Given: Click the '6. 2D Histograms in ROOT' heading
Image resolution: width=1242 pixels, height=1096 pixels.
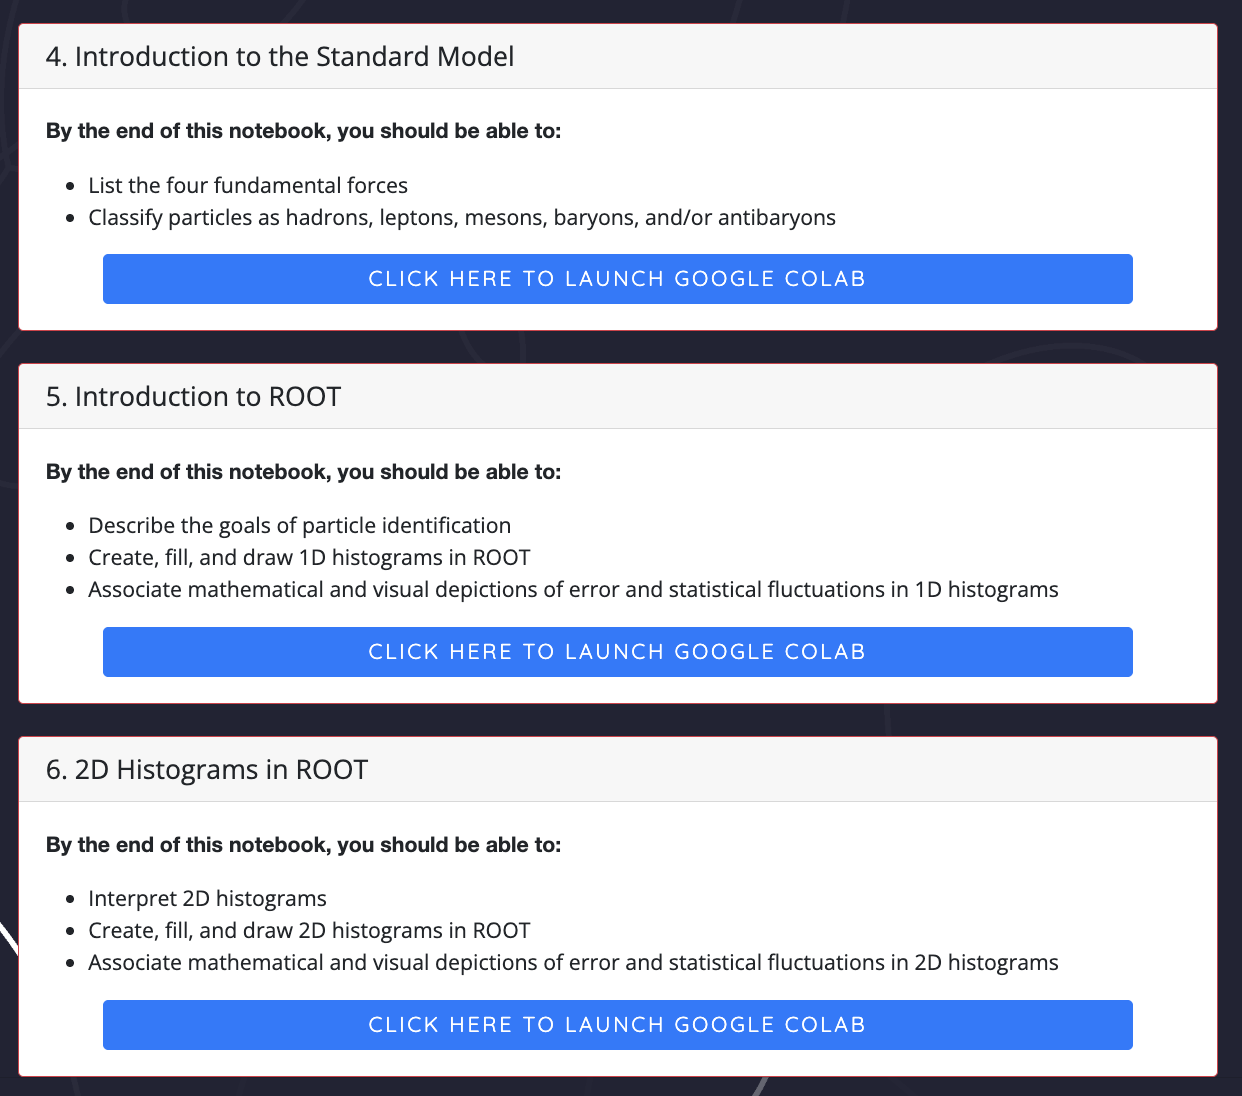Looking at the screenshot, I should [207, 770].
